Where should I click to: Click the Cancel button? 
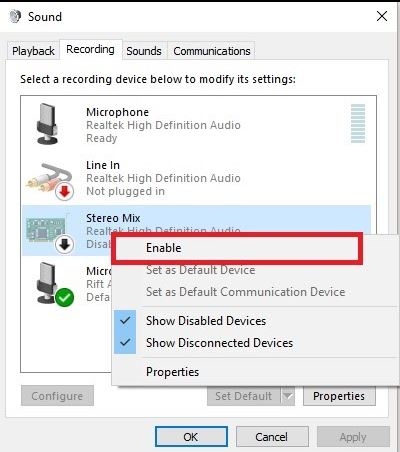coord(272,437)
